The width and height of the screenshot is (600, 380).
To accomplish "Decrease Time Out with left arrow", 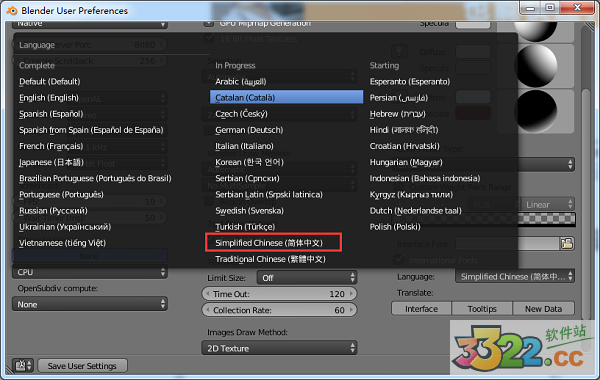I will [x=208, y=294].
